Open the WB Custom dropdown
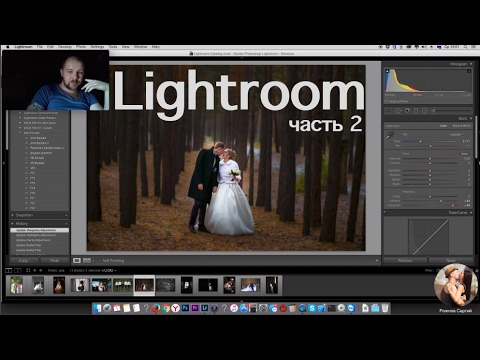 (x=457, y=134)
